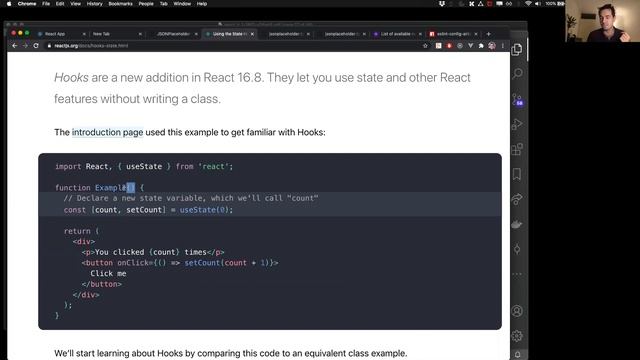Open the Bookmarks menu

[120, 4]
